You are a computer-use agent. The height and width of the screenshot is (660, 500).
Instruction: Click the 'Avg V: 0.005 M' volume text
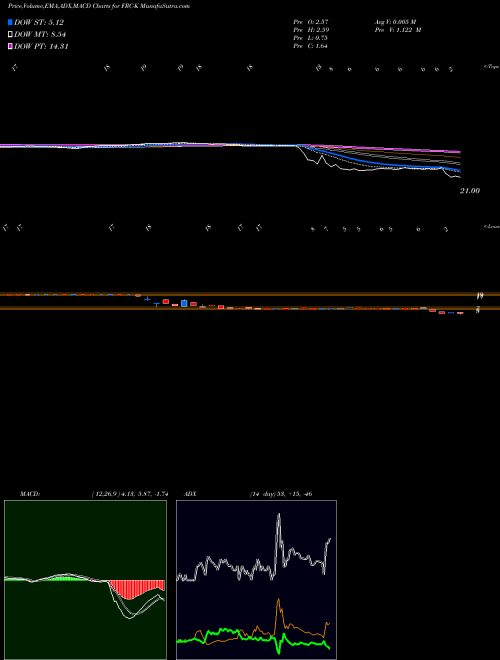pos(395,21)
